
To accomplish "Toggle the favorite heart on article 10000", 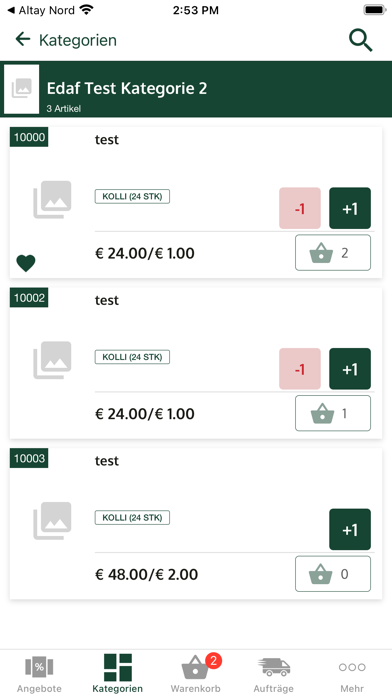I will (26, 263).
